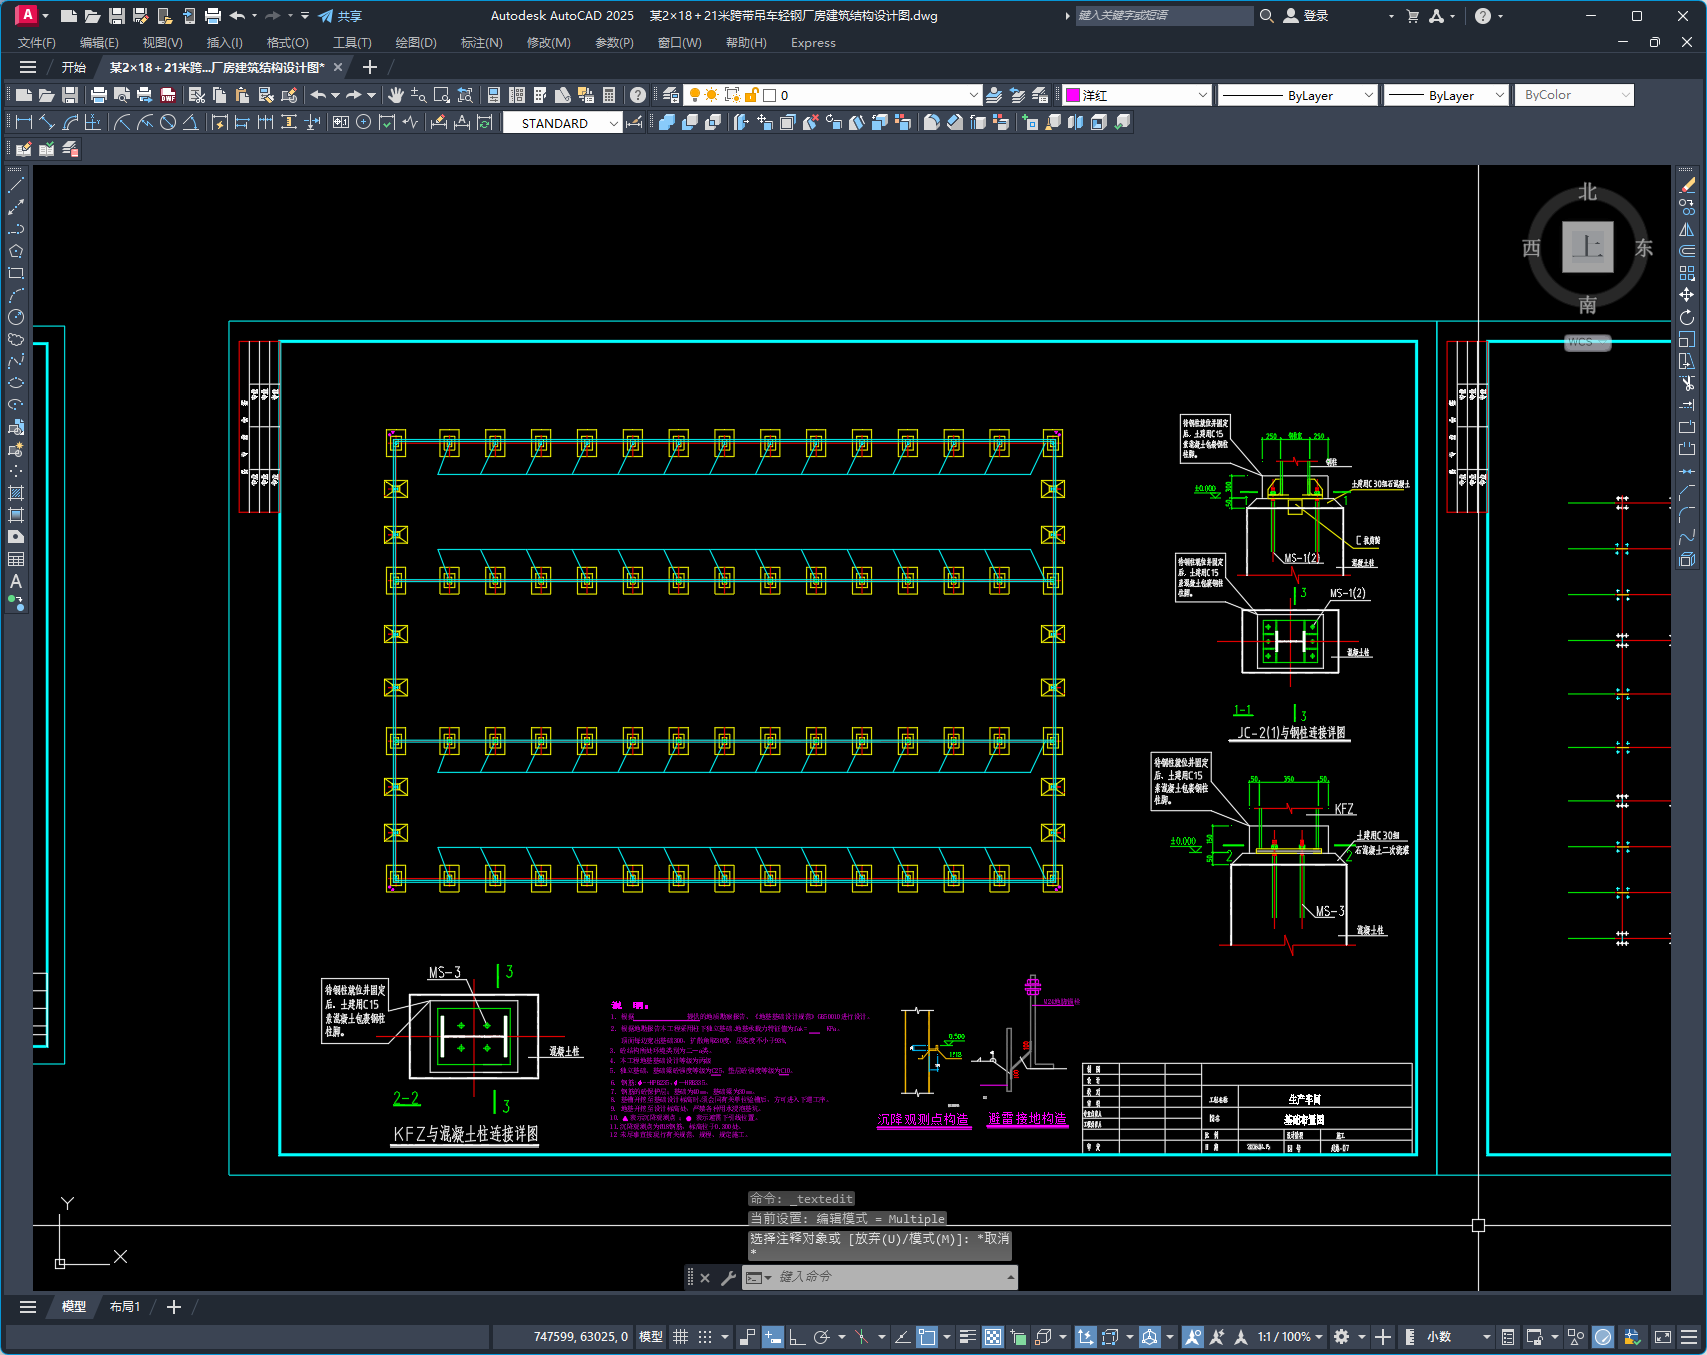Select the Rectangle drawing tool

16,273
